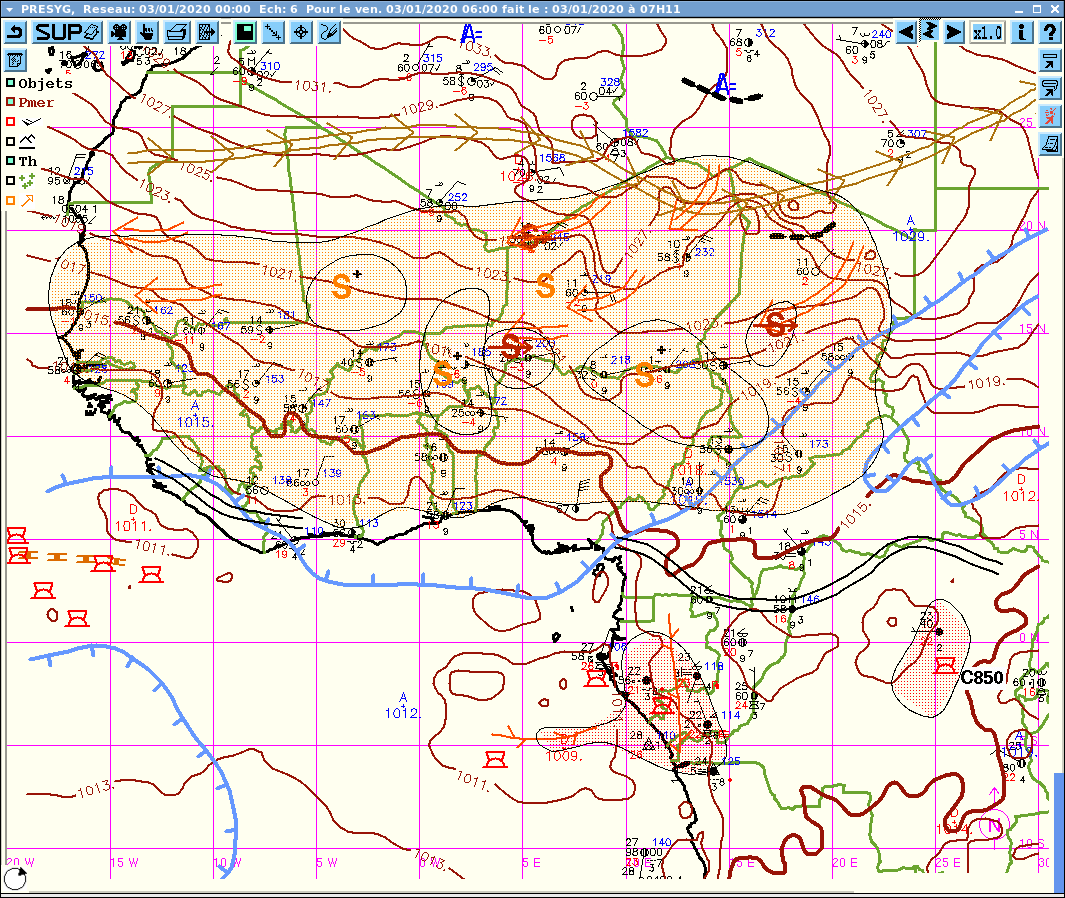Viewport: 1065px width, 898px height.
Task: Select the hand pan tool
Action: coord(147,32)
